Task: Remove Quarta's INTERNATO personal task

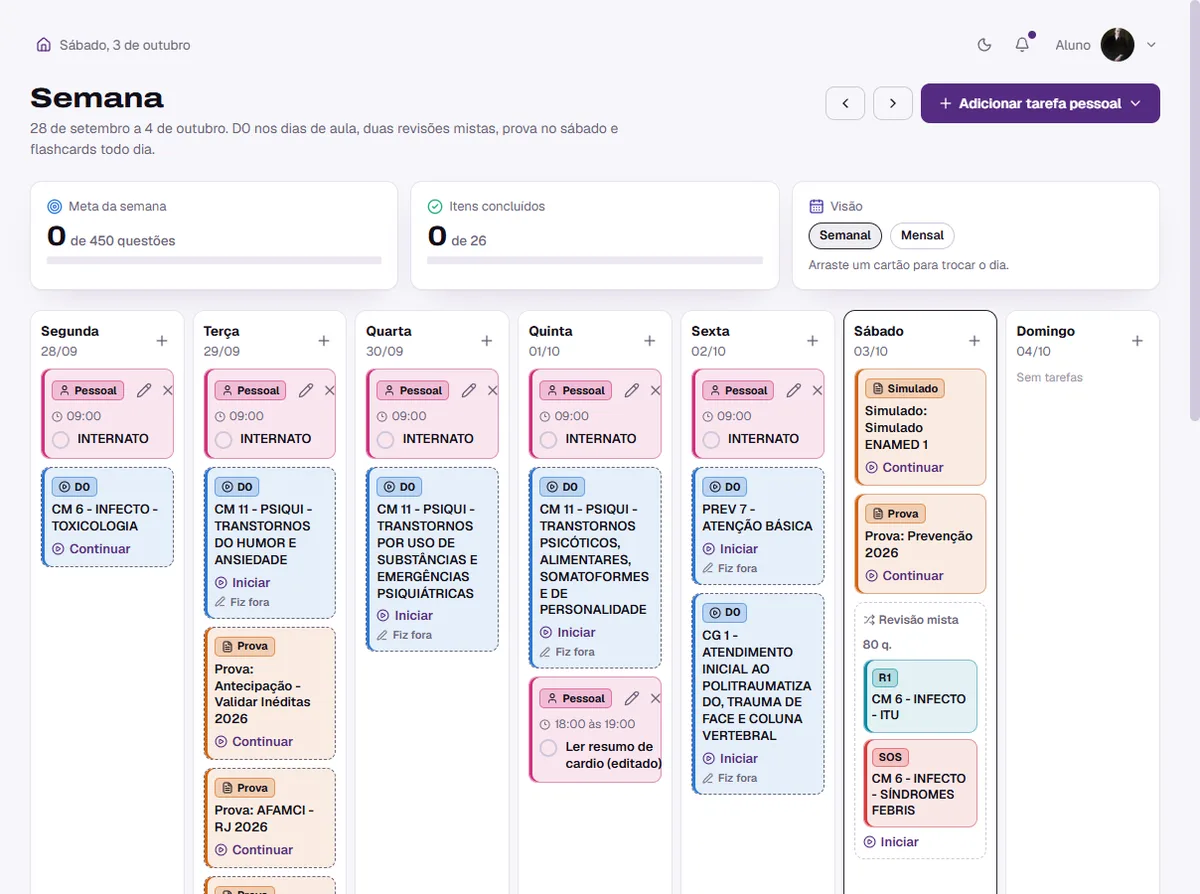Action: tap(492, 390)
